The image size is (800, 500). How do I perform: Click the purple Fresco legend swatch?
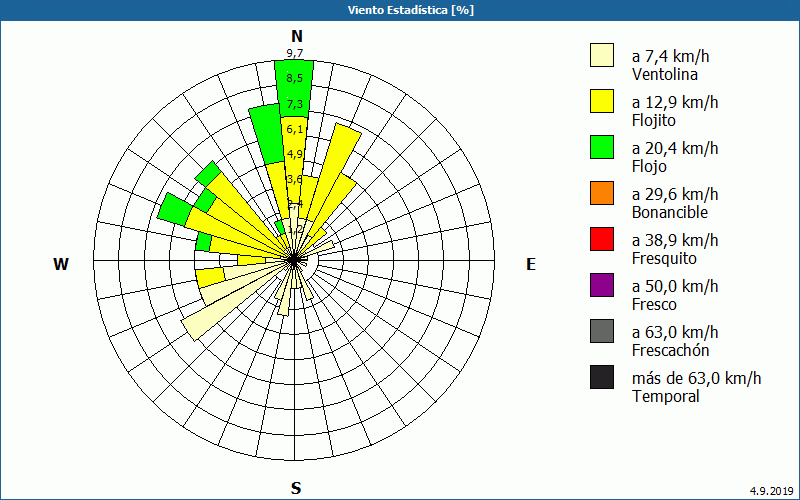click(x=602, y=285)
